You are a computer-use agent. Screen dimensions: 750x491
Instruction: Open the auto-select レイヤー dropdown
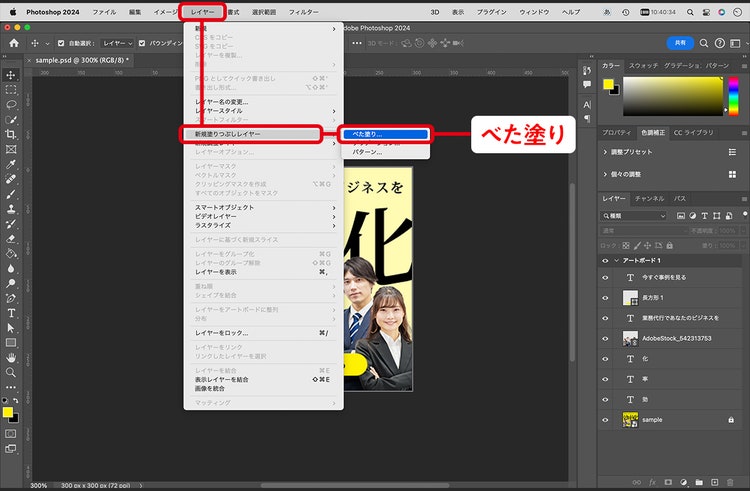tap(118, 43)
